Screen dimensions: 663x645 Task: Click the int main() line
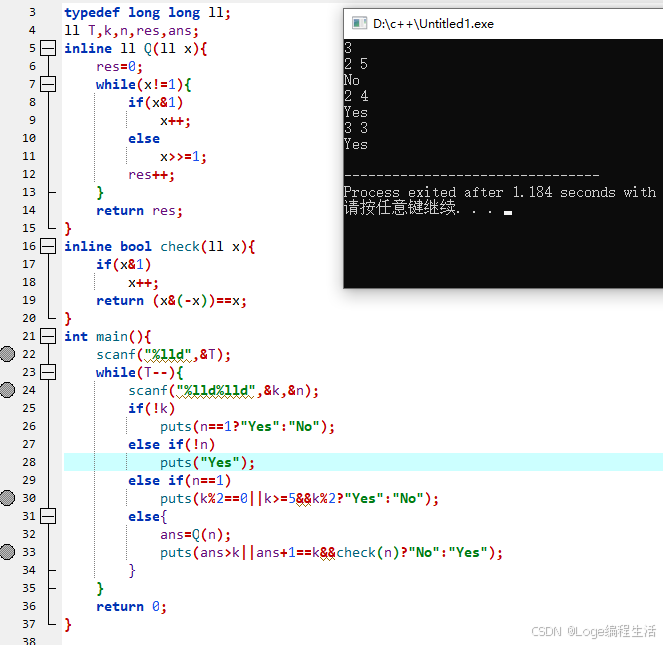click(x=108, y=337)
